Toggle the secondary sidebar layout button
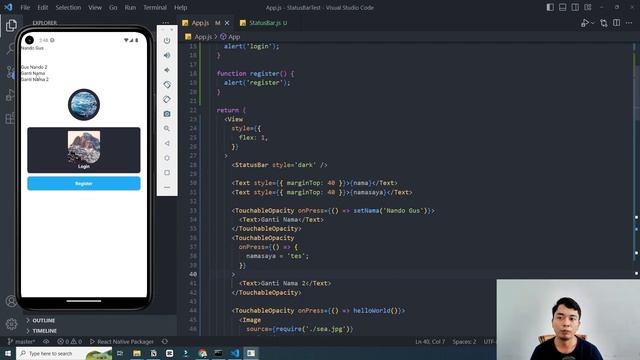The image size is (640, 360). (x=575, y=7)
